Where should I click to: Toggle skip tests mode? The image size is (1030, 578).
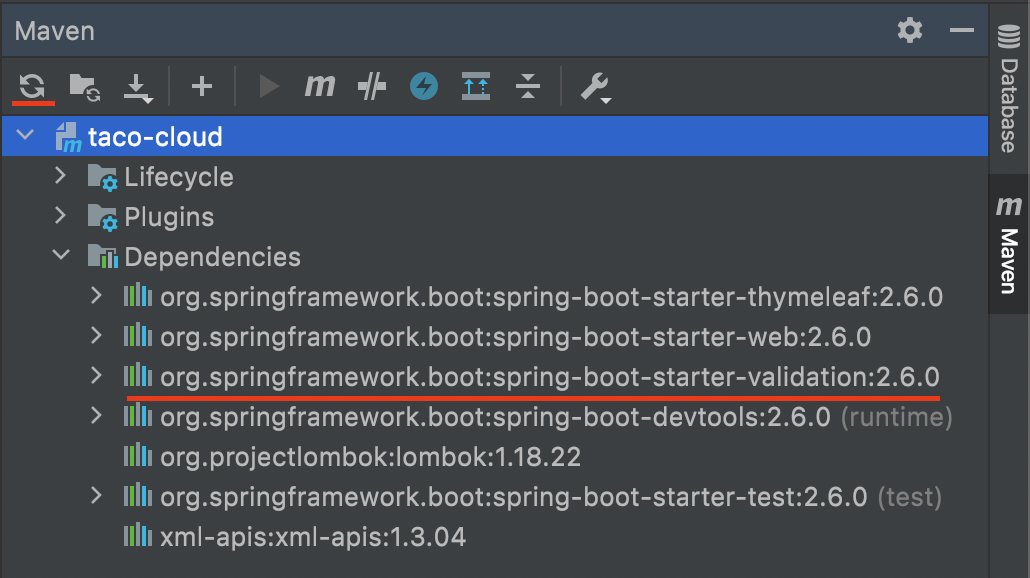371,87
